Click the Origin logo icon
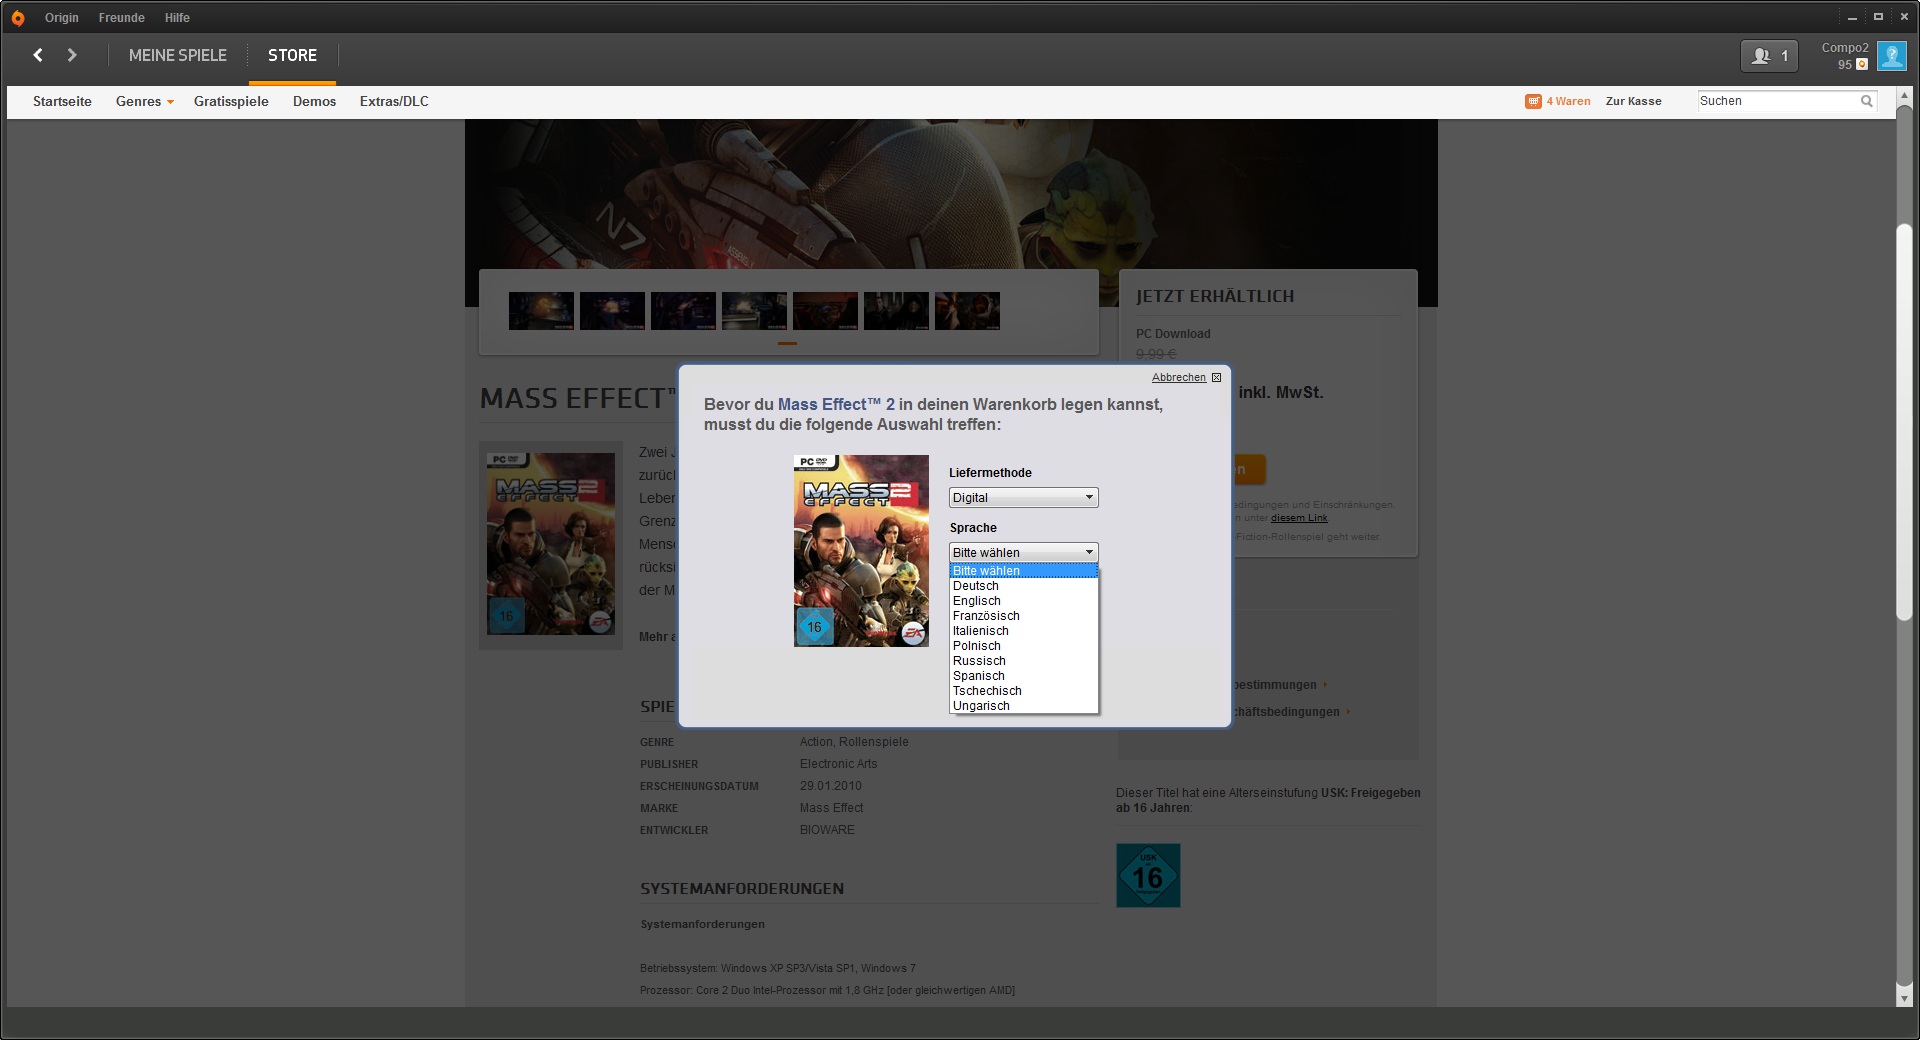 point(18,18)
